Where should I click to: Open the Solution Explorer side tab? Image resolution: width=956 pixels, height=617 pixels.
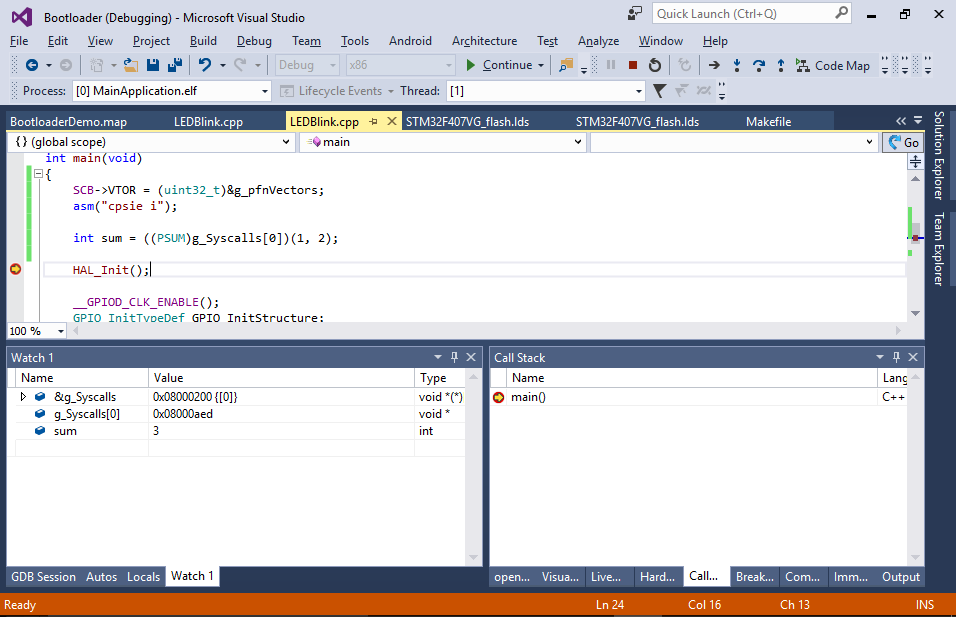(940, 155)
